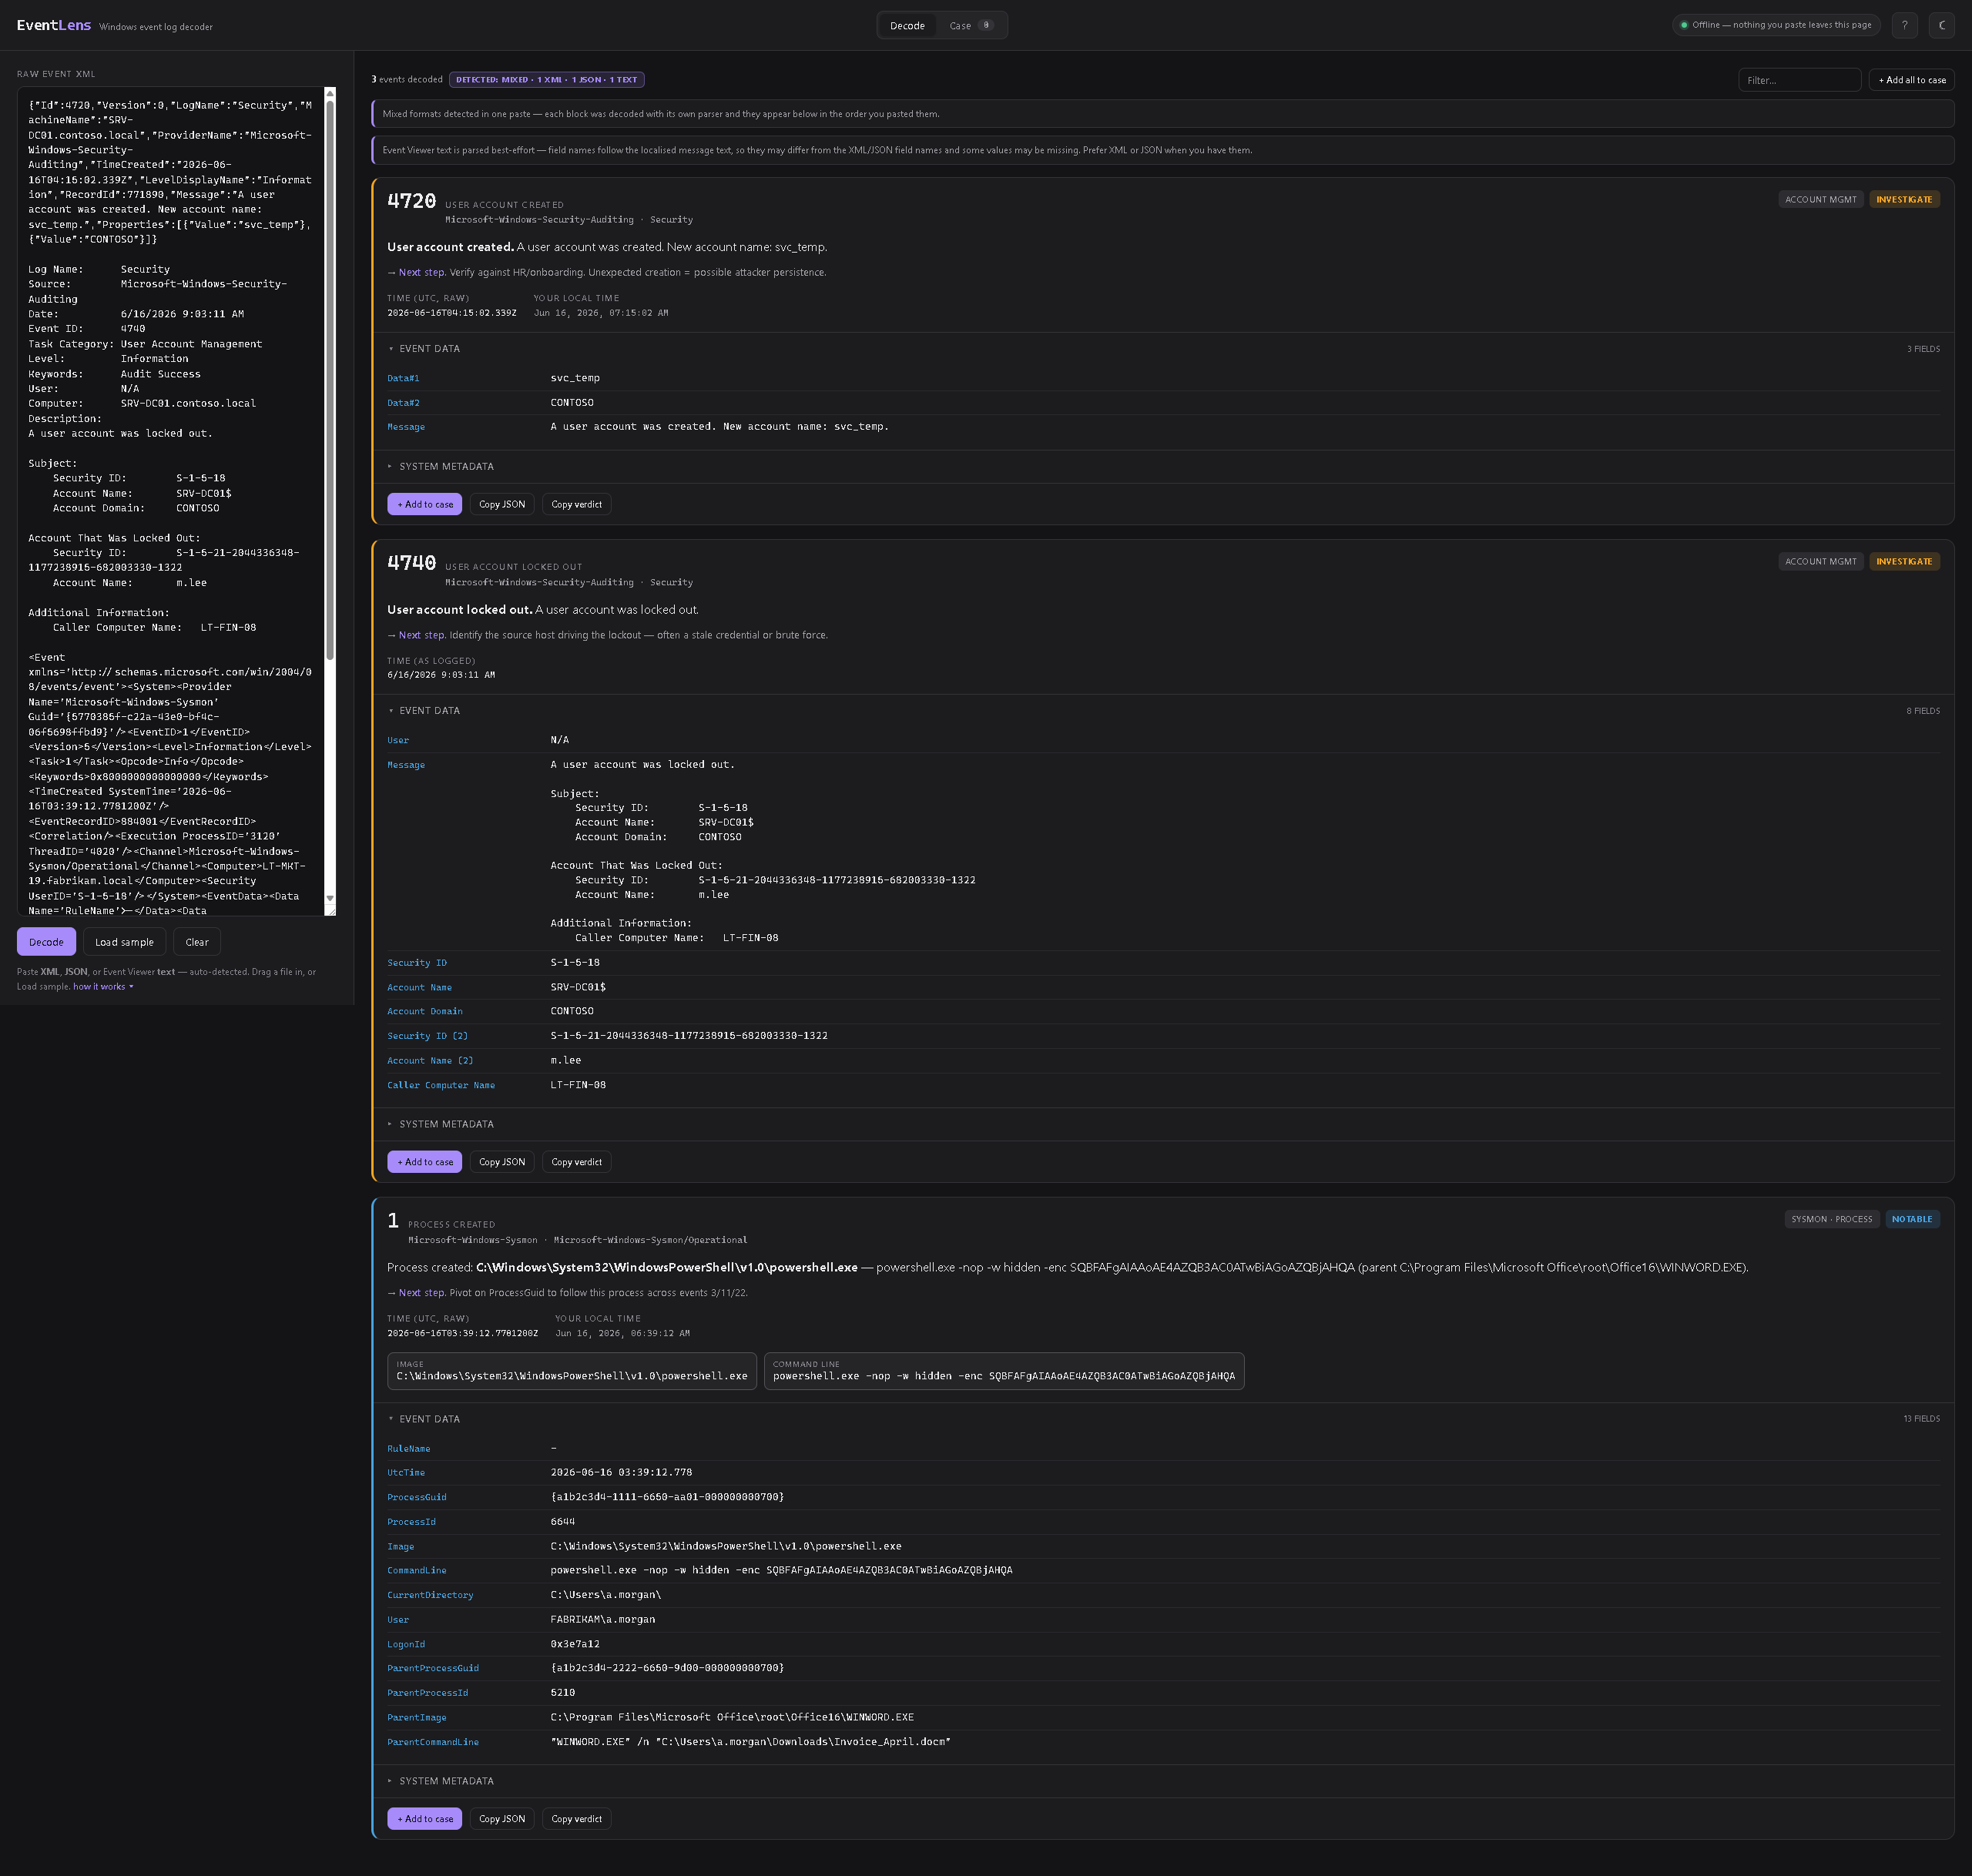Click the ParentProcessId value 5210
This screenshot has width=1972, height=1876.
(562, 1693)
